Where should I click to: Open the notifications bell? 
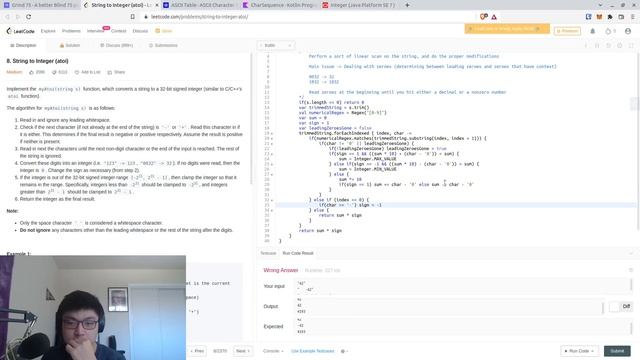[x=593, y=31]
